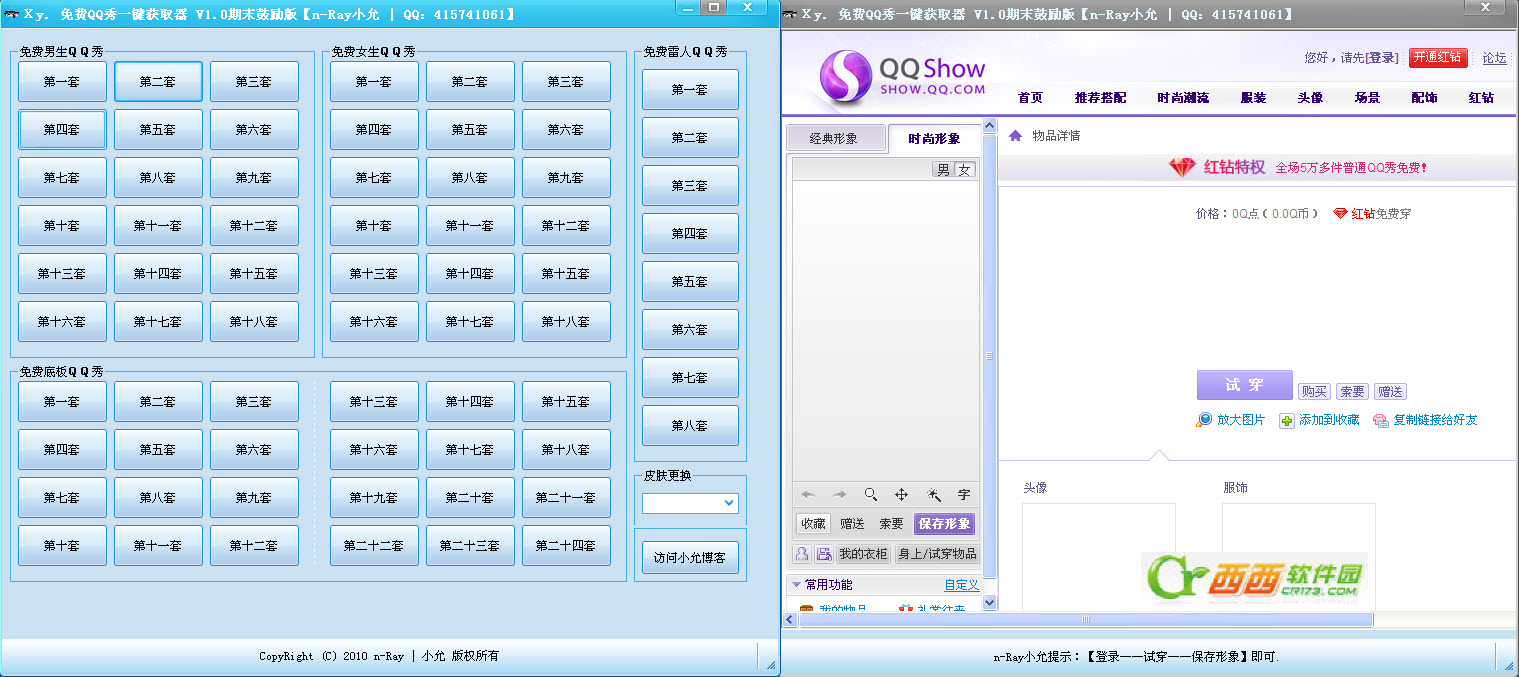Image resolution: width=1519 pixels, height=677 pixels.
Task: Open the 首页 nav item
Action: click(1030, 98)
